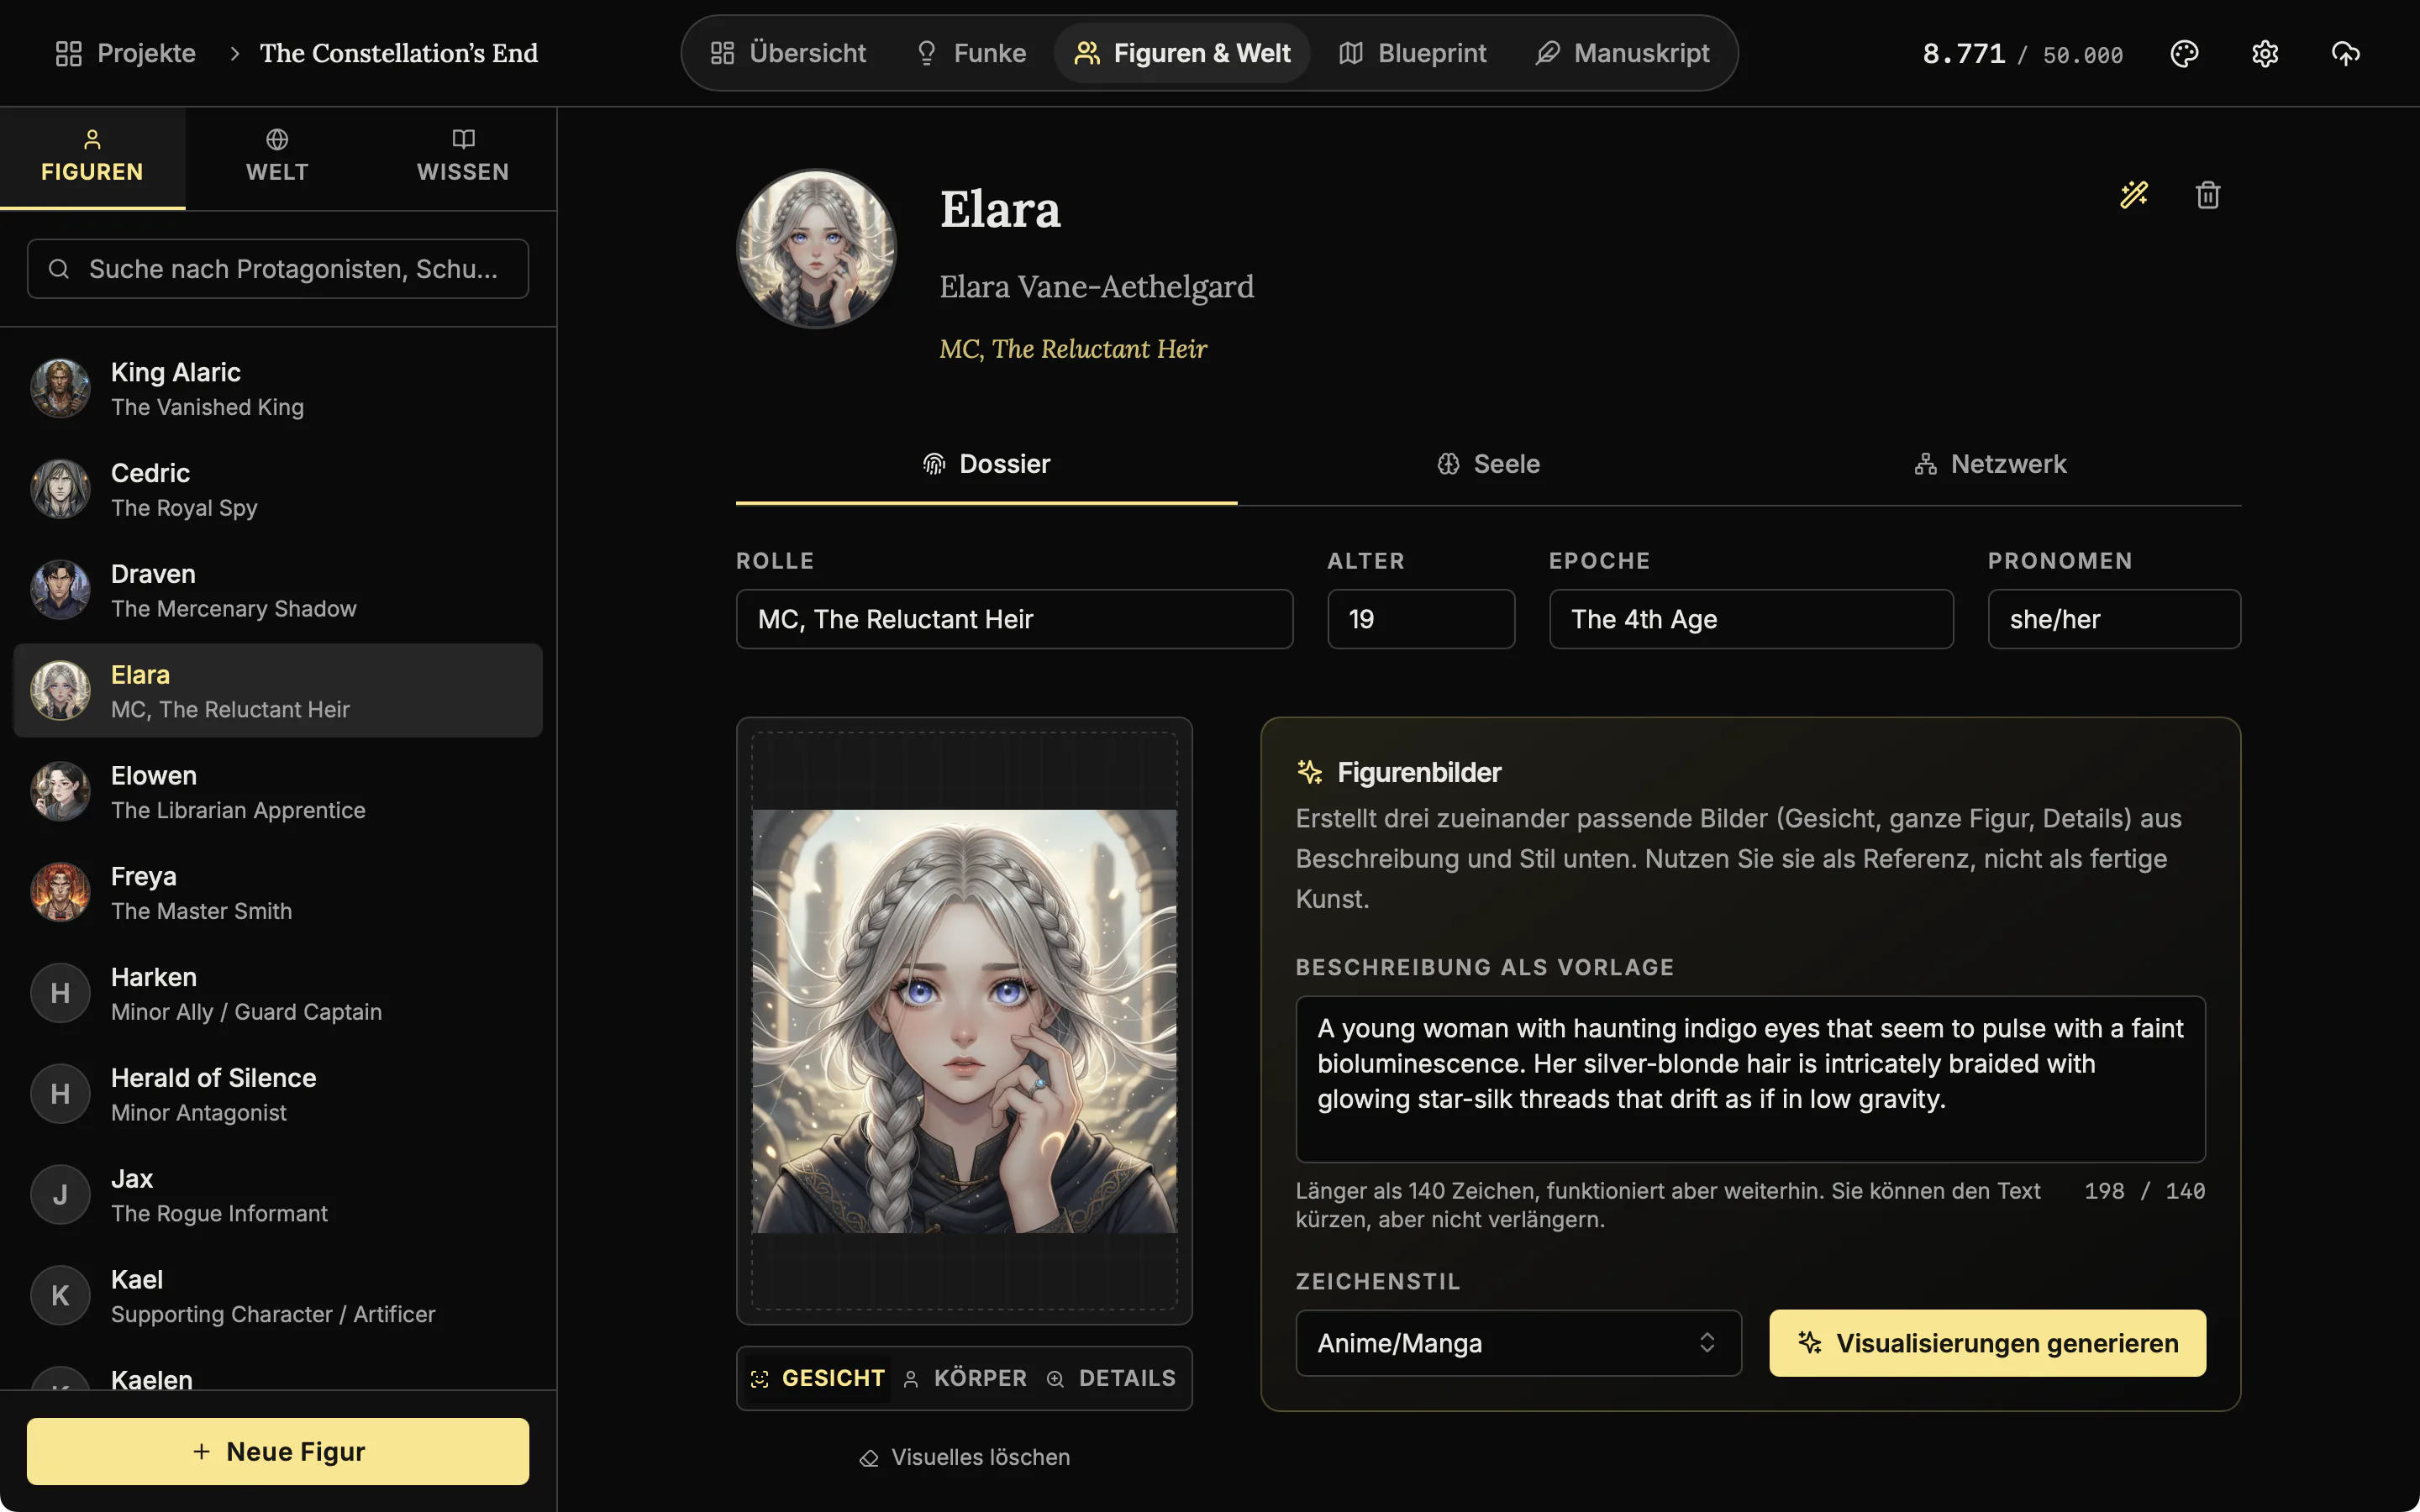Image resolution: width=2420 pixels, height=1512 pixels.
Task: Select Herald of Silence in character list
Action: tap(277, 1094)
